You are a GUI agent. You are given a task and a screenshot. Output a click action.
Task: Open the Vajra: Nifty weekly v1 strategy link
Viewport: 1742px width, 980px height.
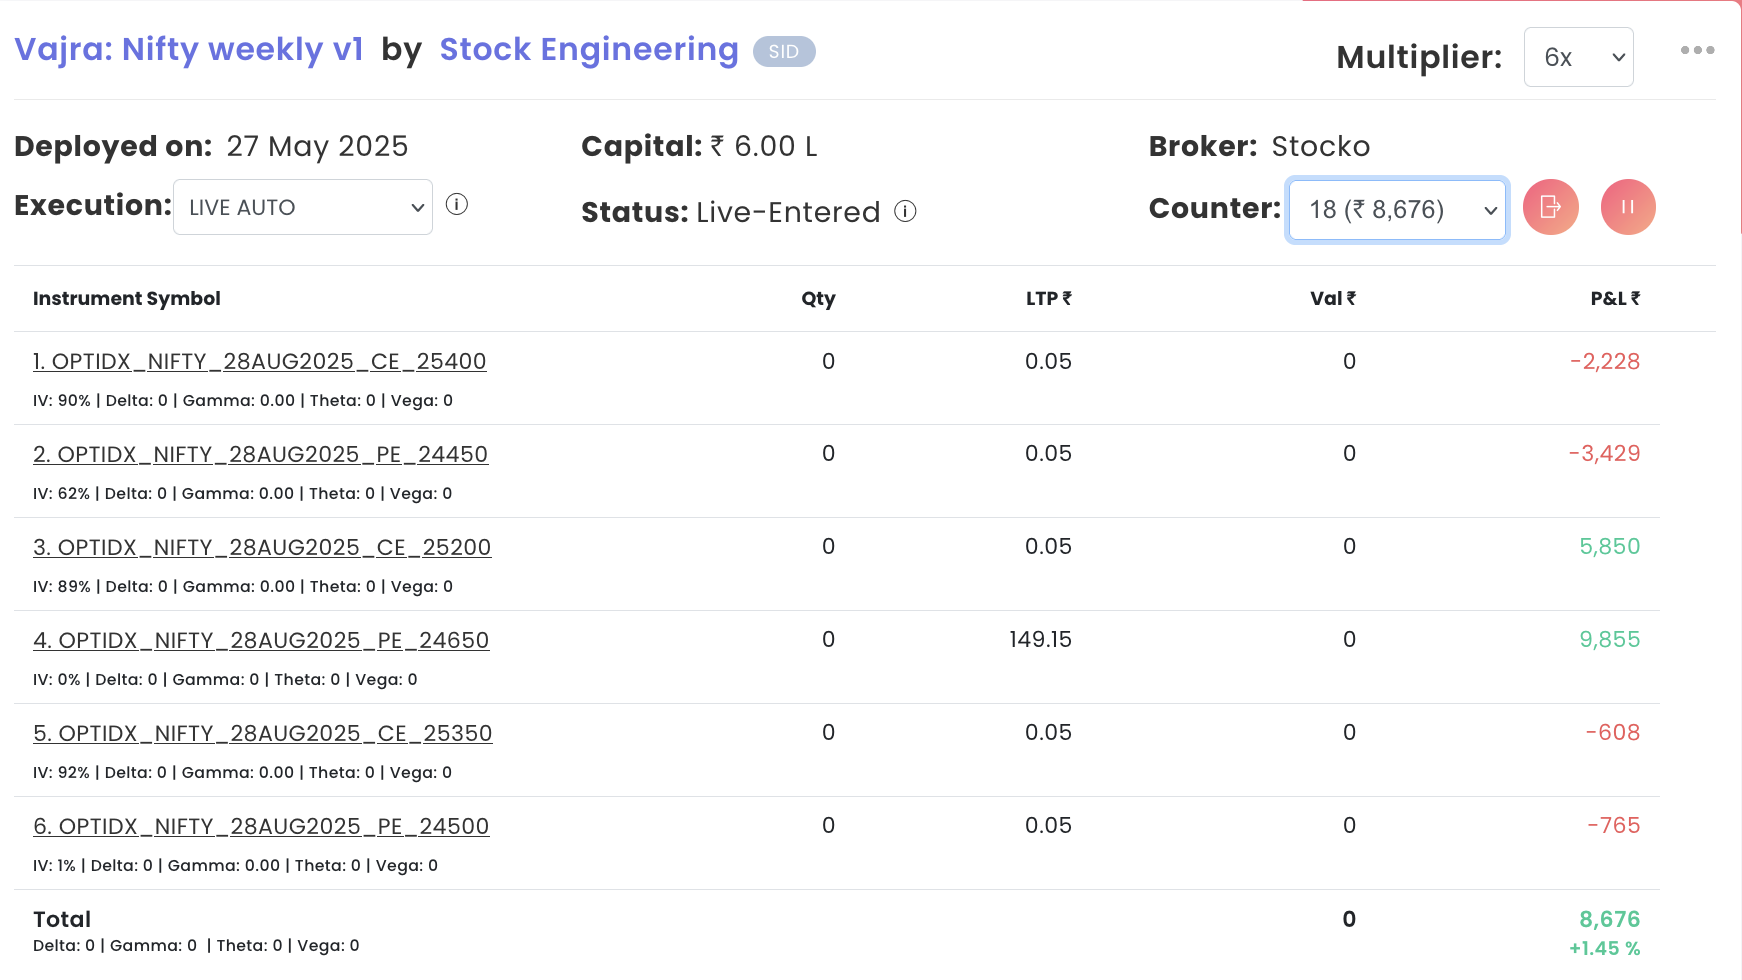189,49
